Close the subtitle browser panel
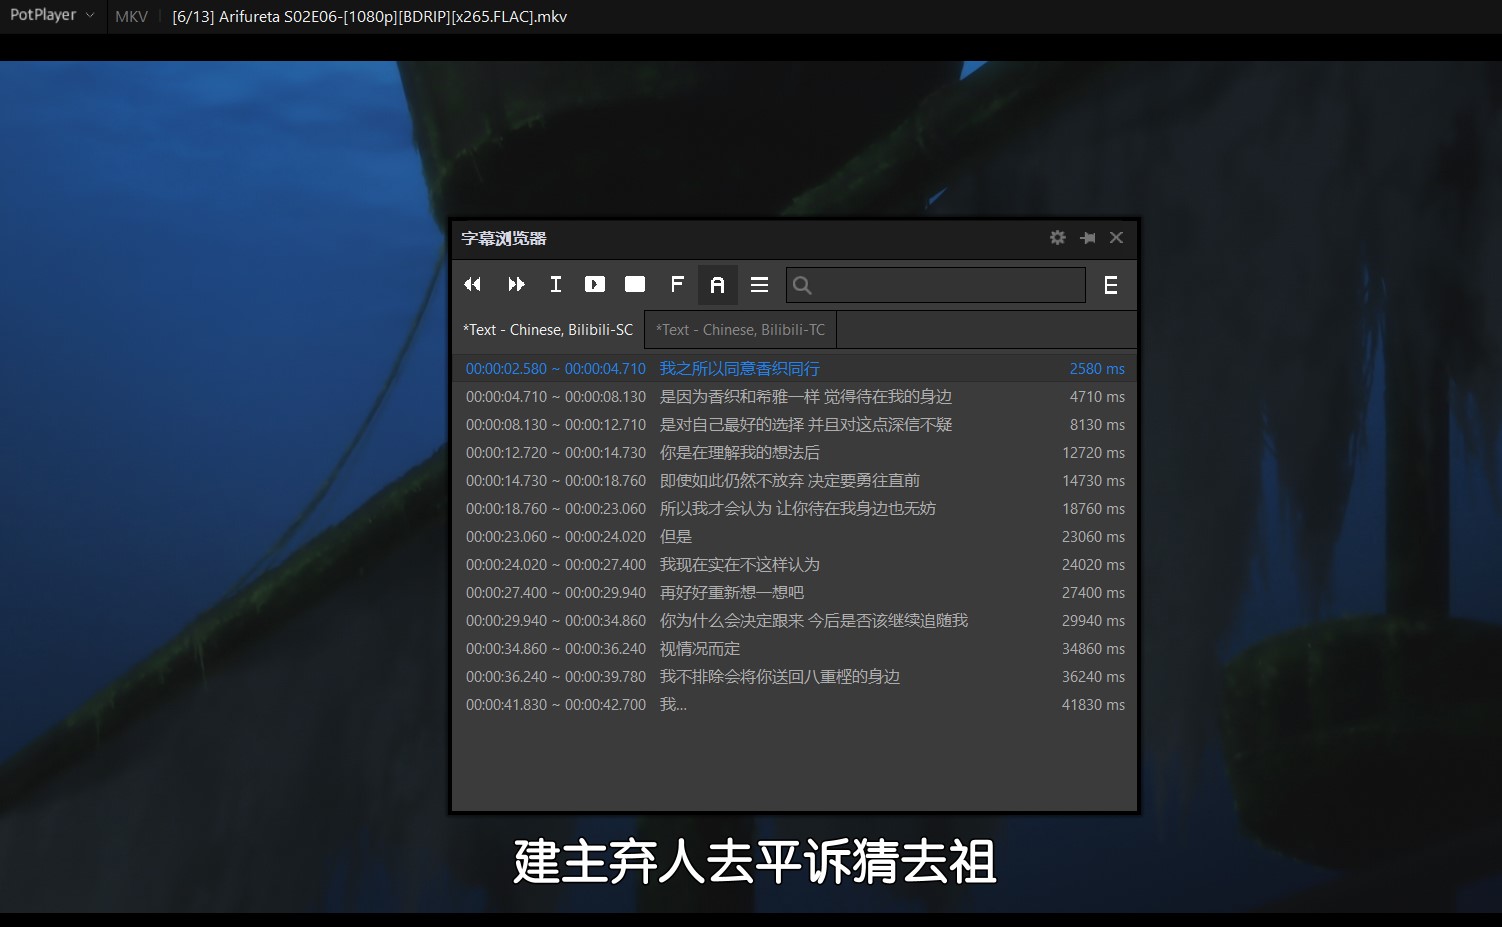Screen dimensions: 1502x927 tap(1117, 238)
